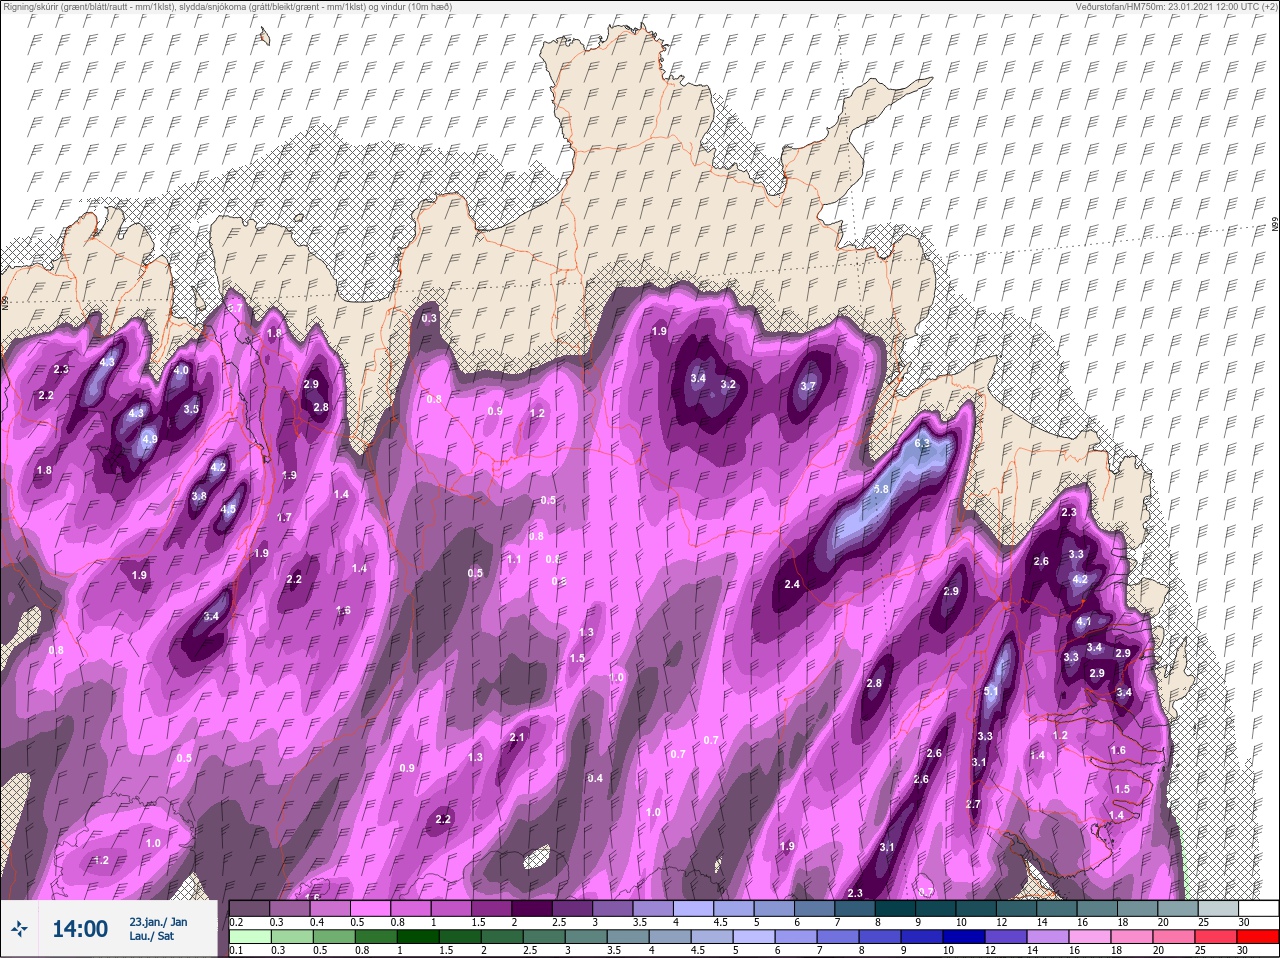Select the upper legend swatch between 0.2 and 0.3
1280x958 pixels.
pyautogui.click(x=251, y=908)
